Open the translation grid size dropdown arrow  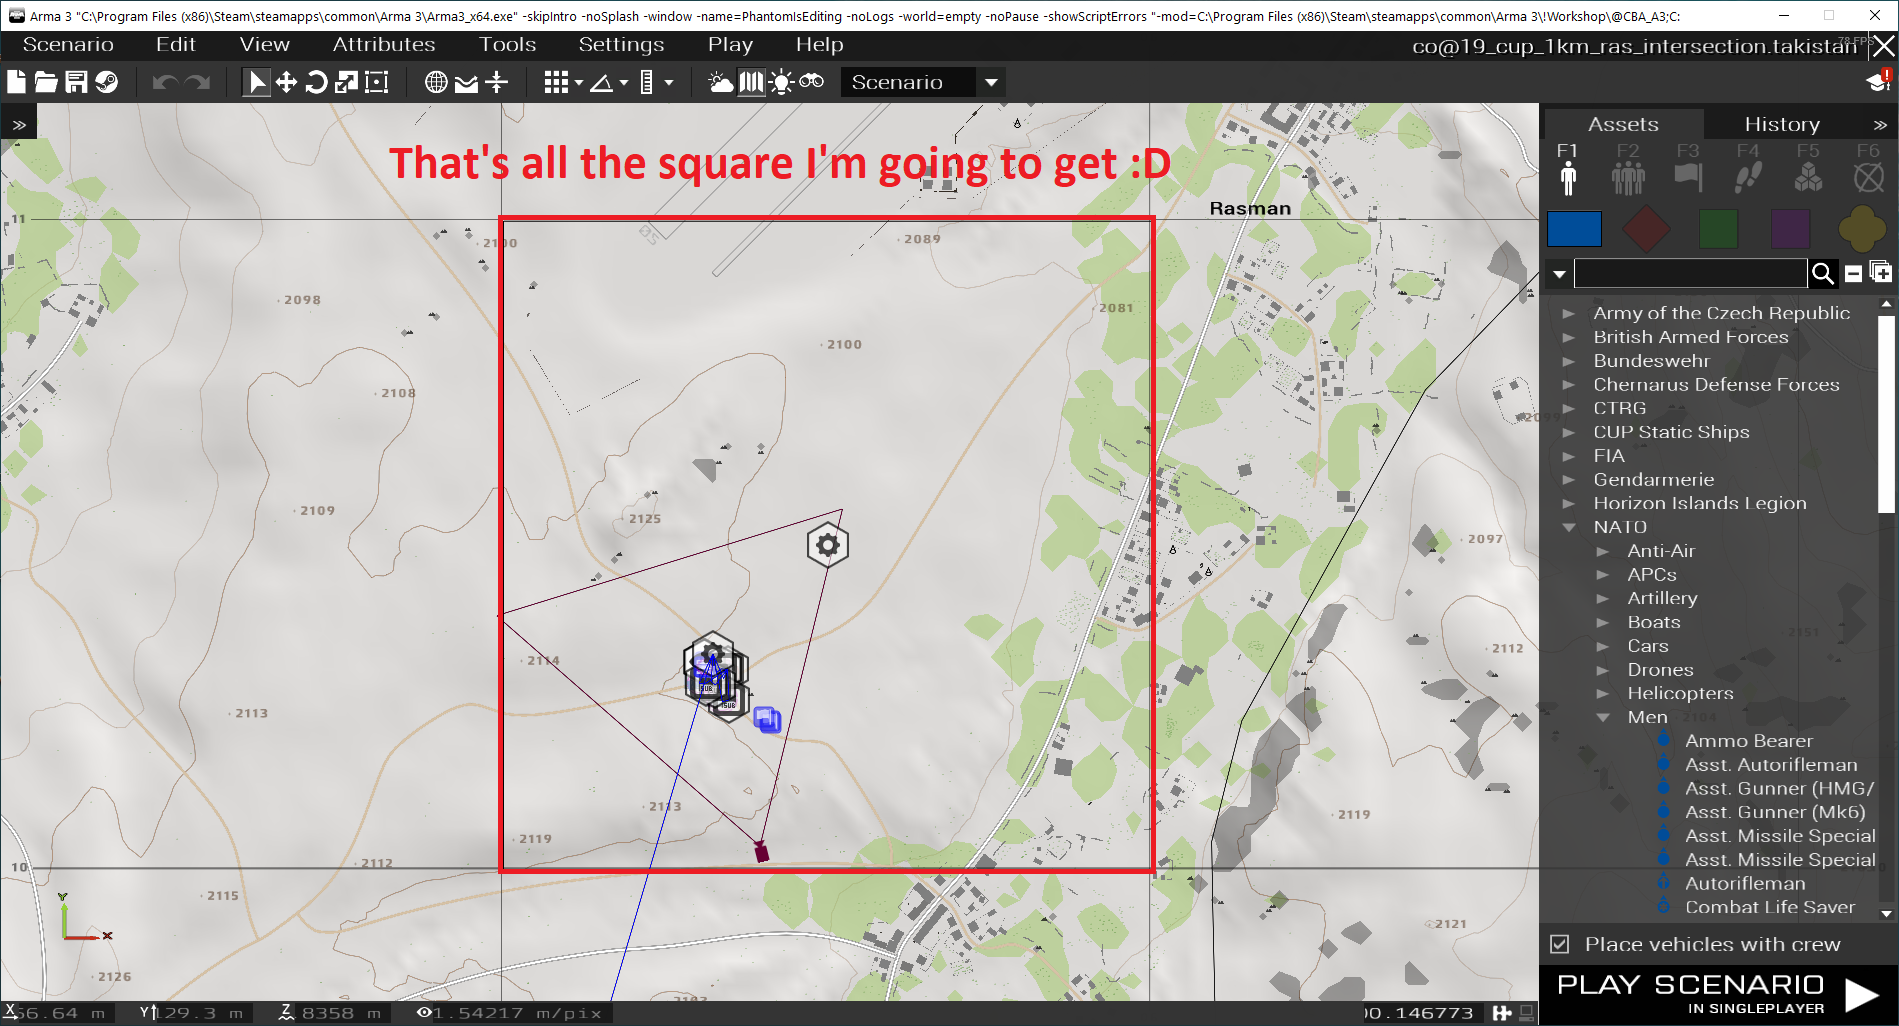point(578,83)
